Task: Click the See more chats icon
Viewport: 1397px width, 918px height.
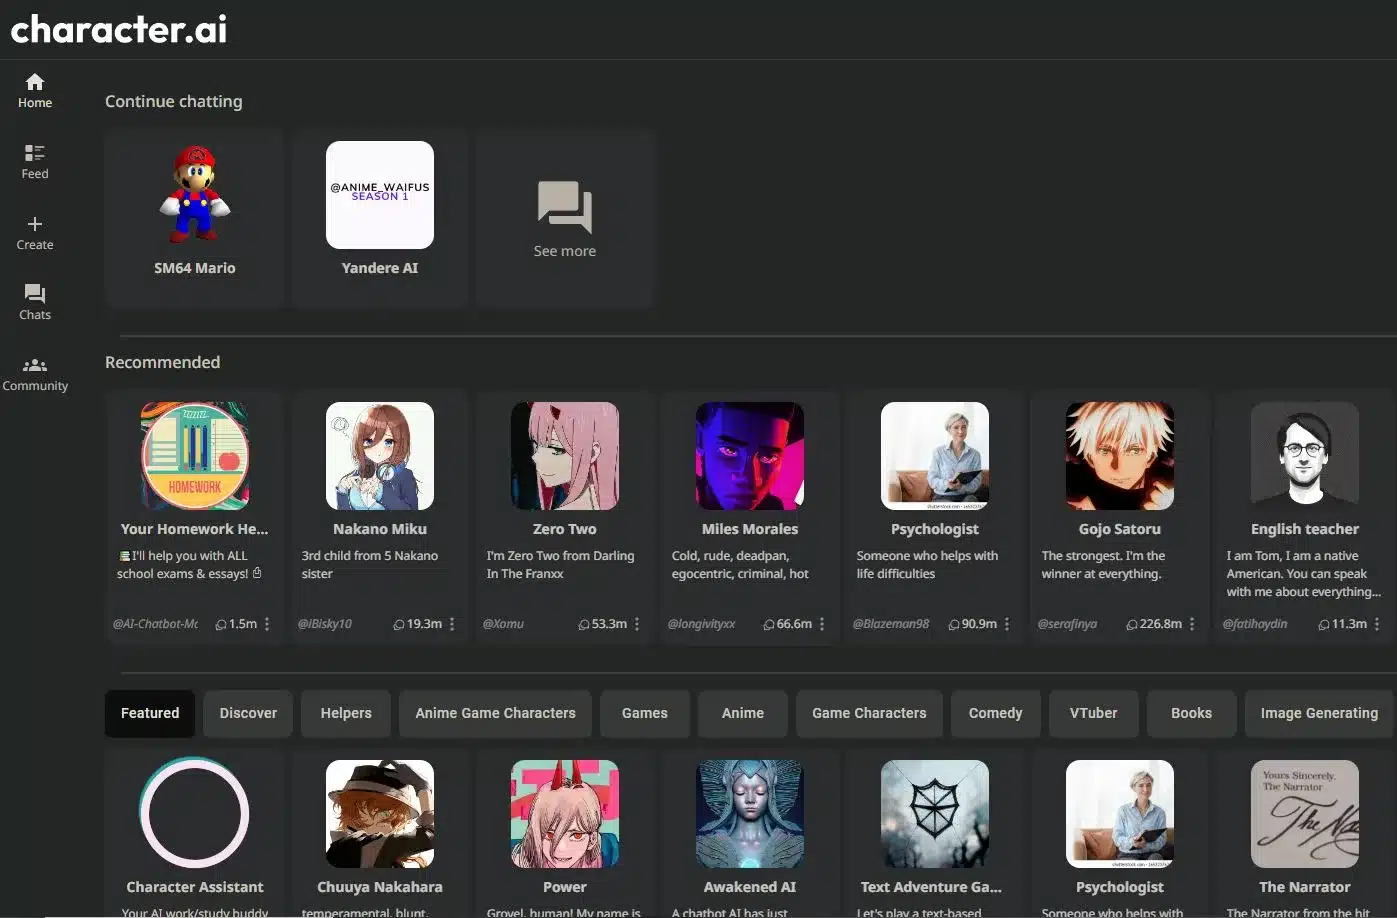Action: tap(565, 207)
